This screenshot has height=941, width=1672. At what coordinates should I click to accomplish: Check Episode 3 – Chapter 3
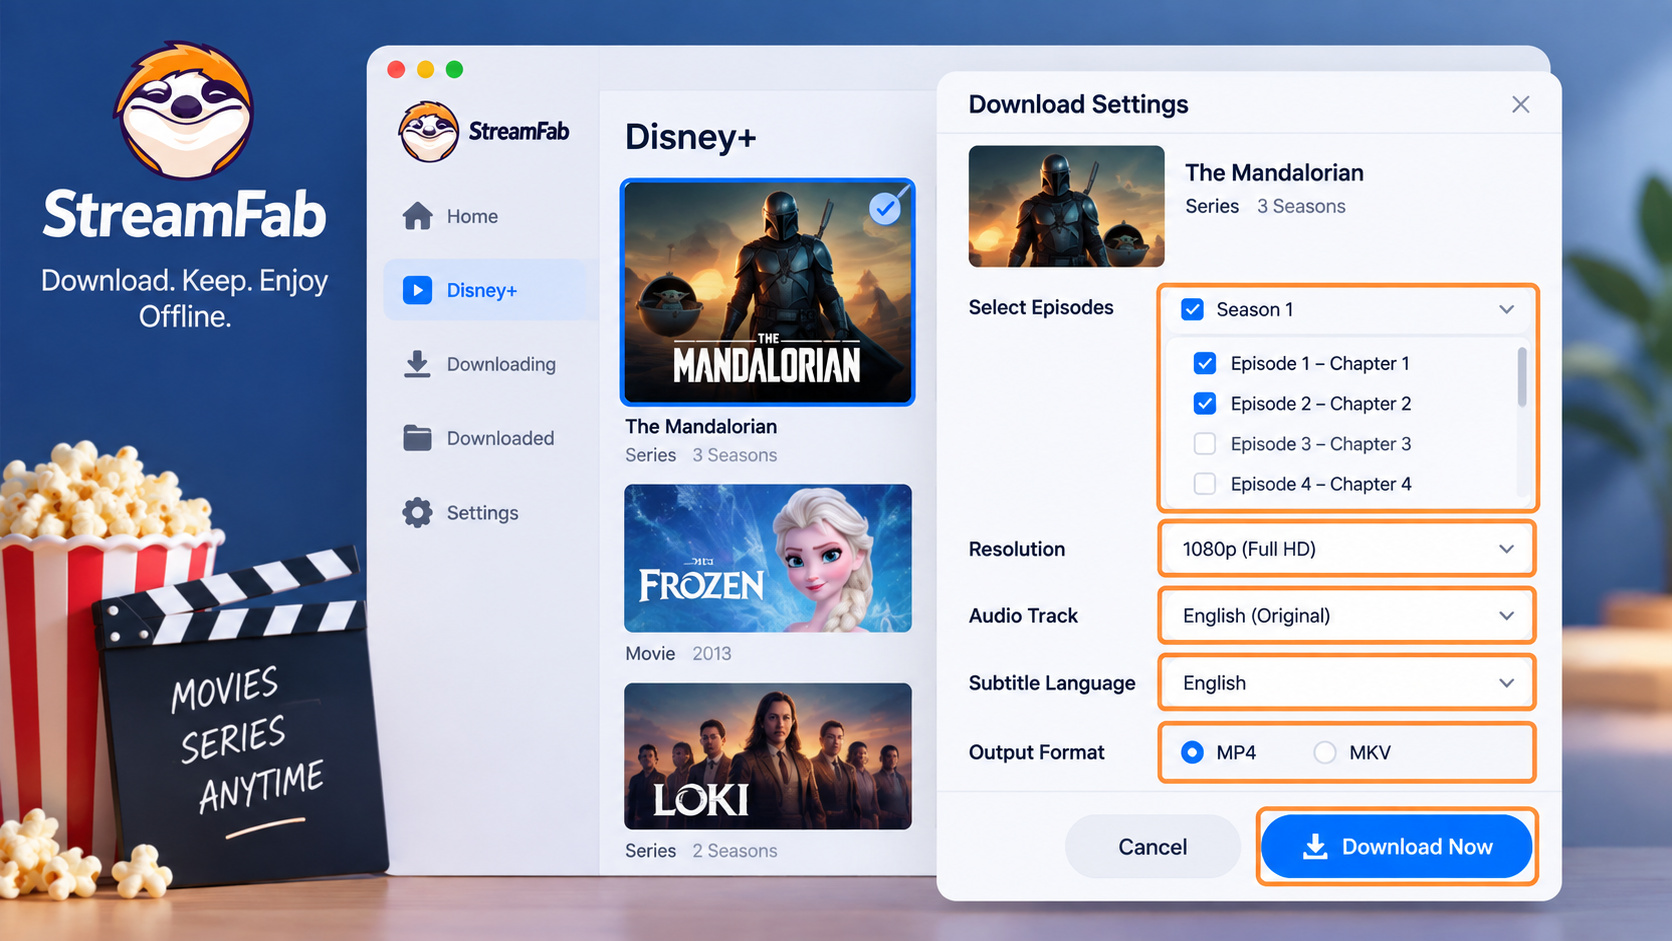[1205, 443]
